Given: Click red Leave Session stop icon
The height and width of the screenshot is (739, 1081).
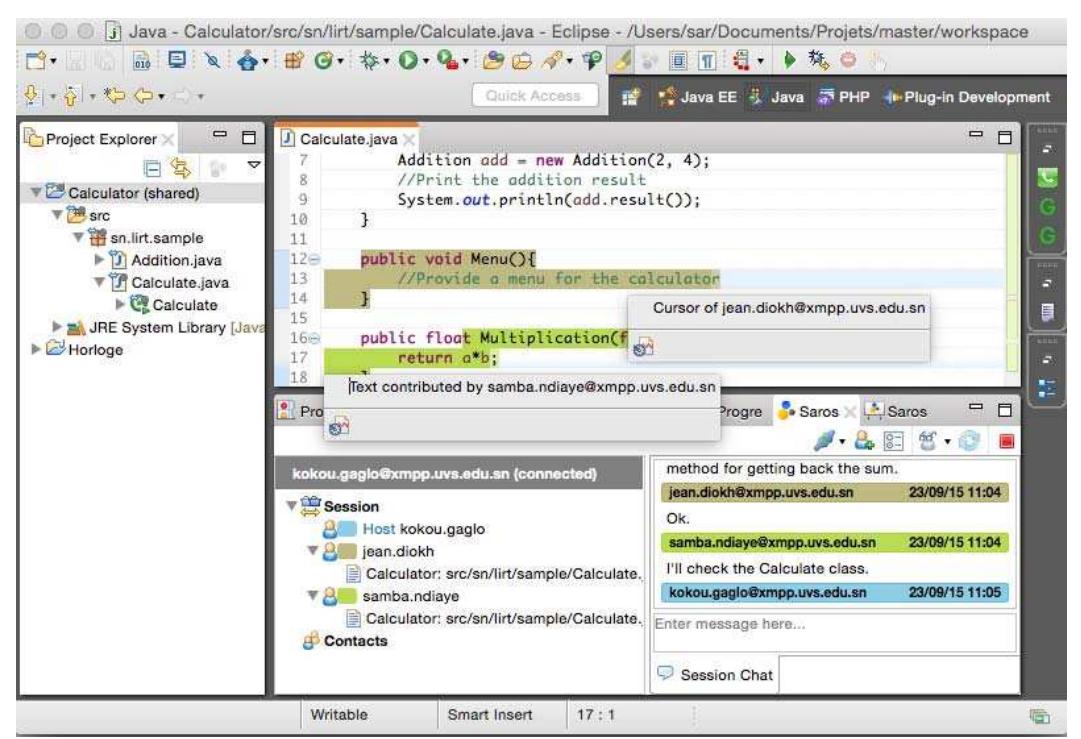Looking at the screenshot, I should point(1007,441).
